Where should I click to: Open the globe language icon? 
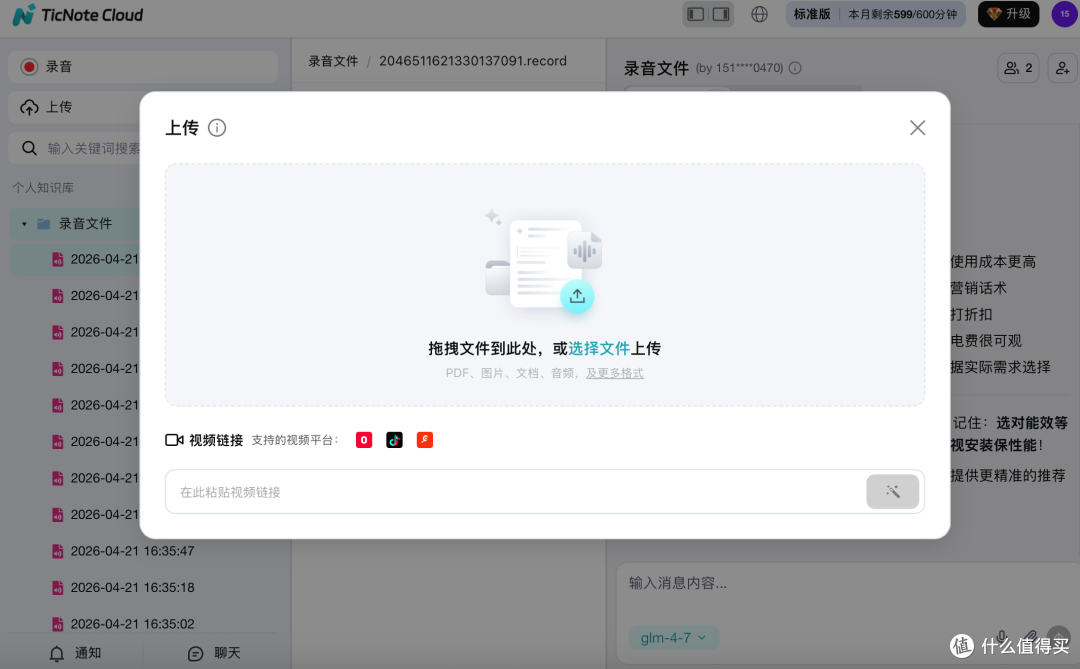tap(759, 14)
